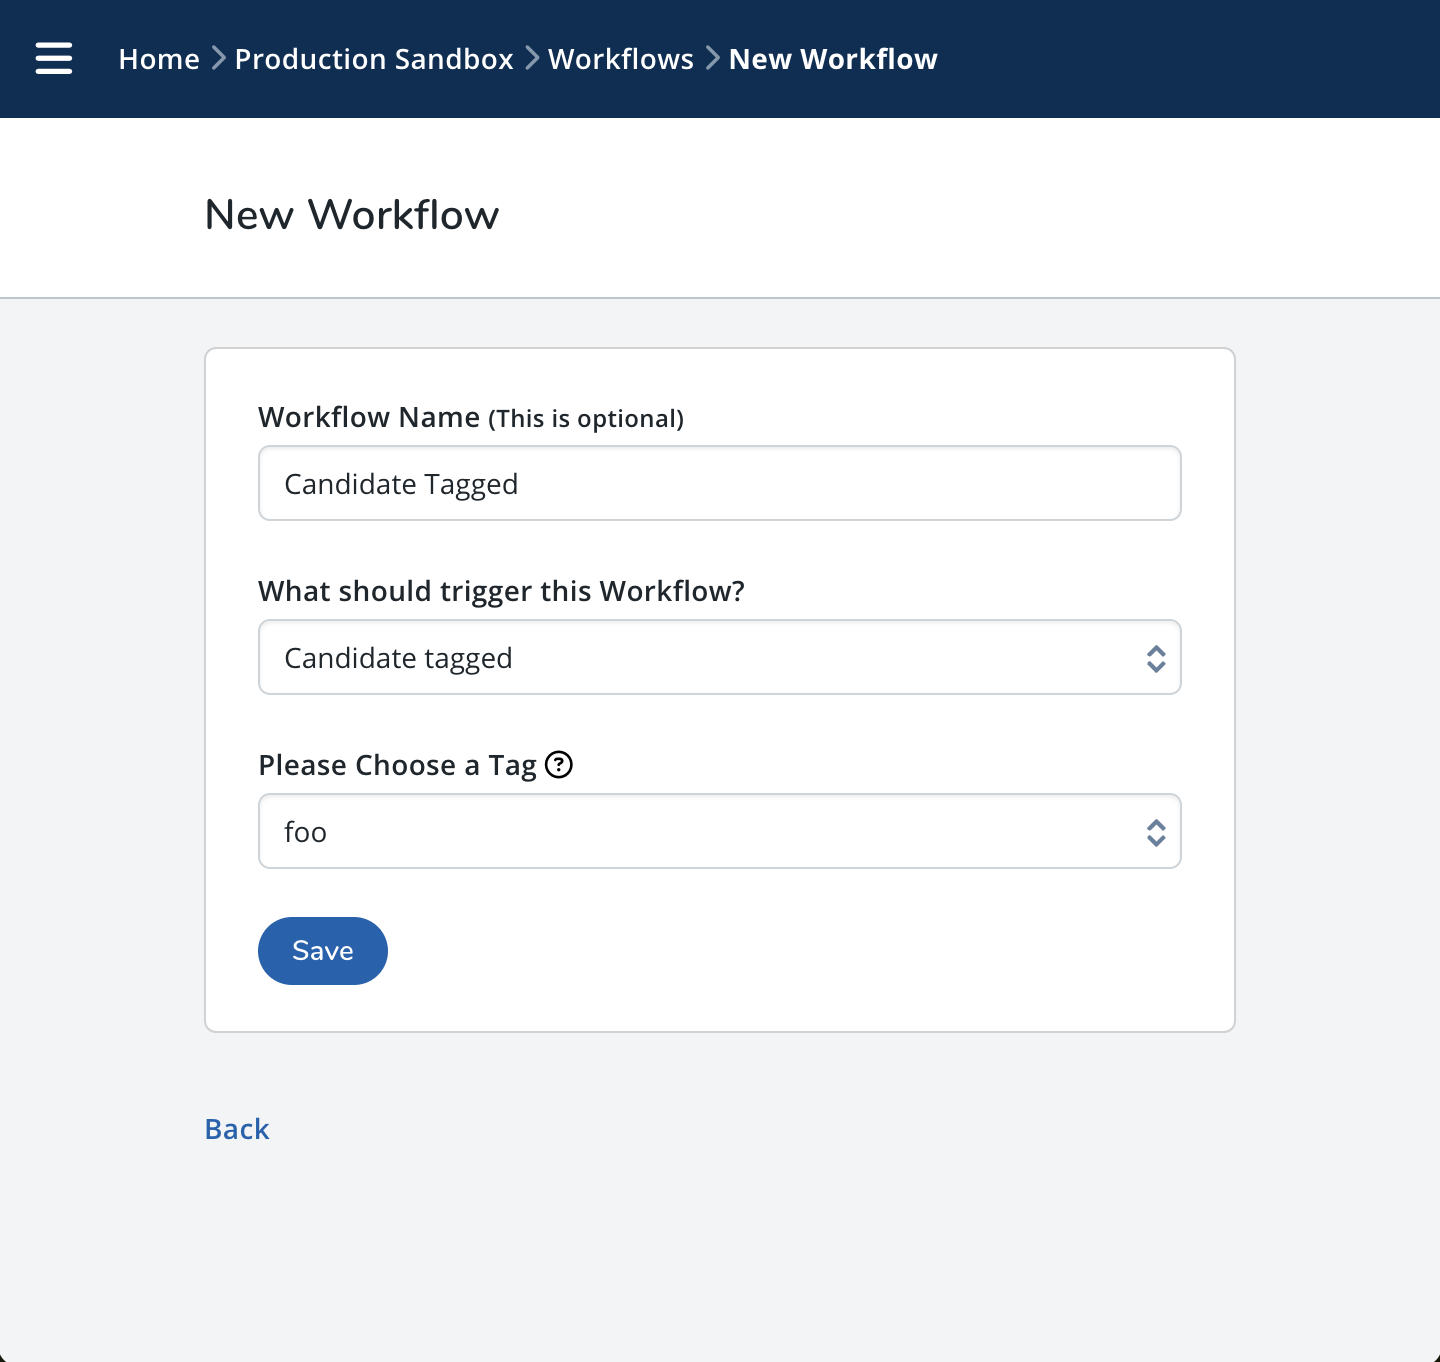The width and height of the screenshot is (1440, 1362).
Task: Click the help icon beside Please Choose a Tag
Action: [x=559, y=765]
